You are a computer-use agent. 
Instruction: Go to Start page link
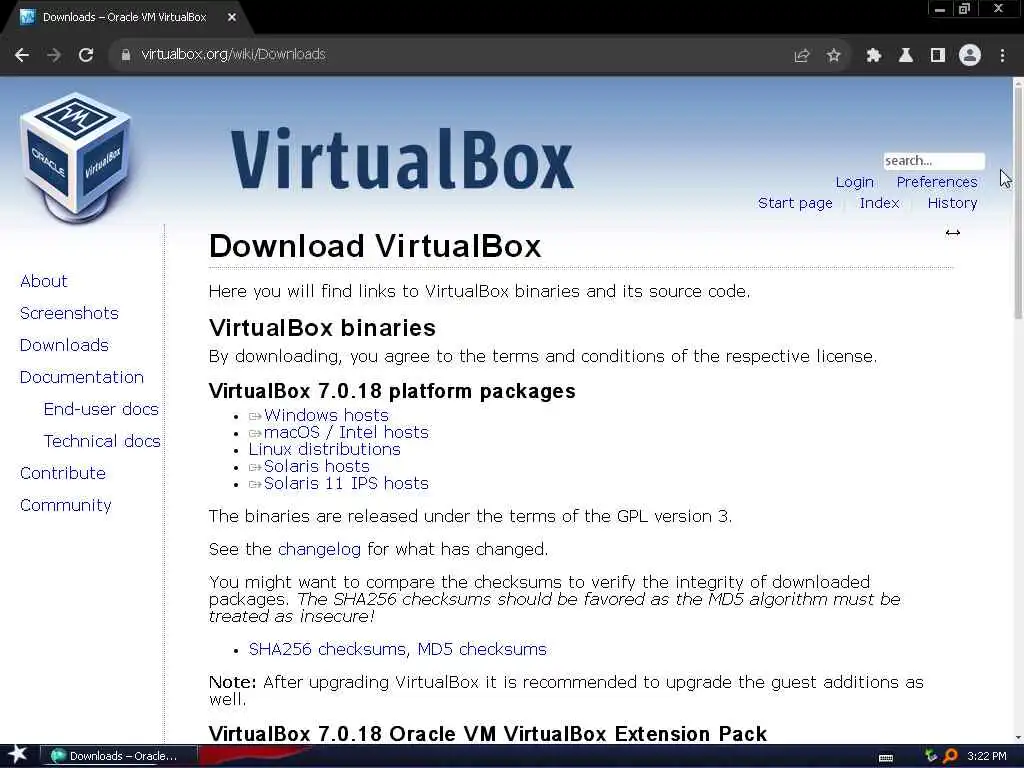point(795,203)
